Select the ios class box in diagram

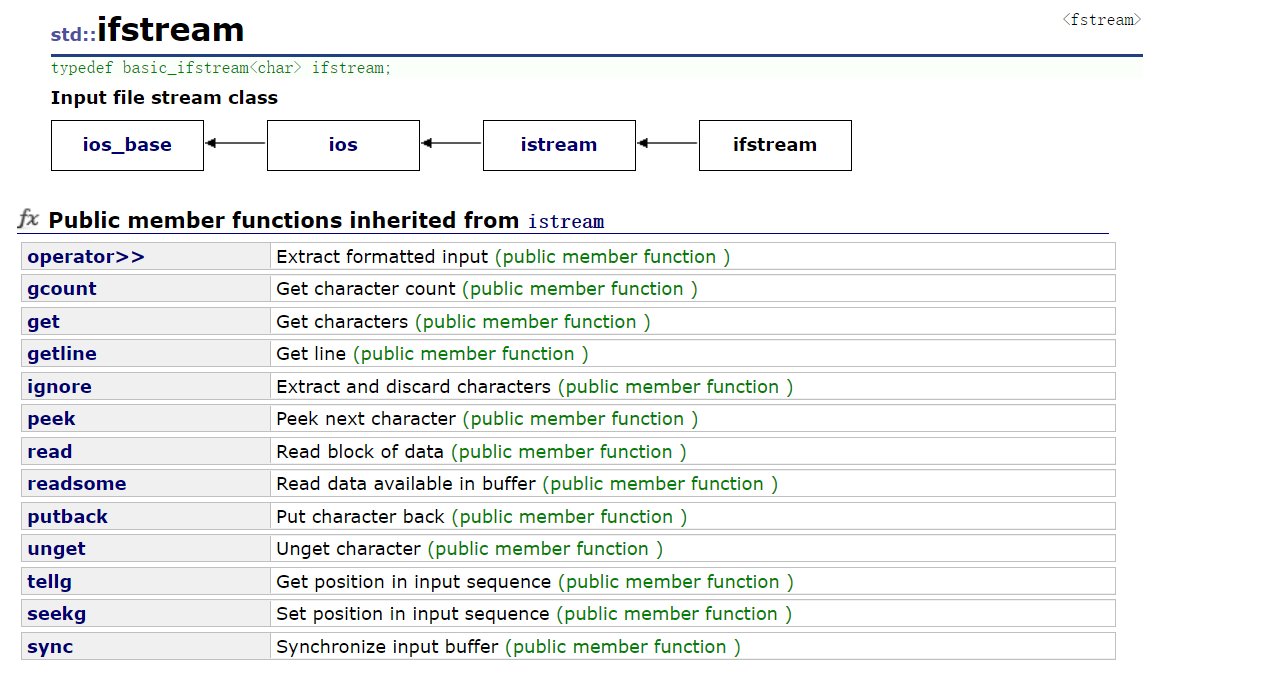tap(343, 145)
